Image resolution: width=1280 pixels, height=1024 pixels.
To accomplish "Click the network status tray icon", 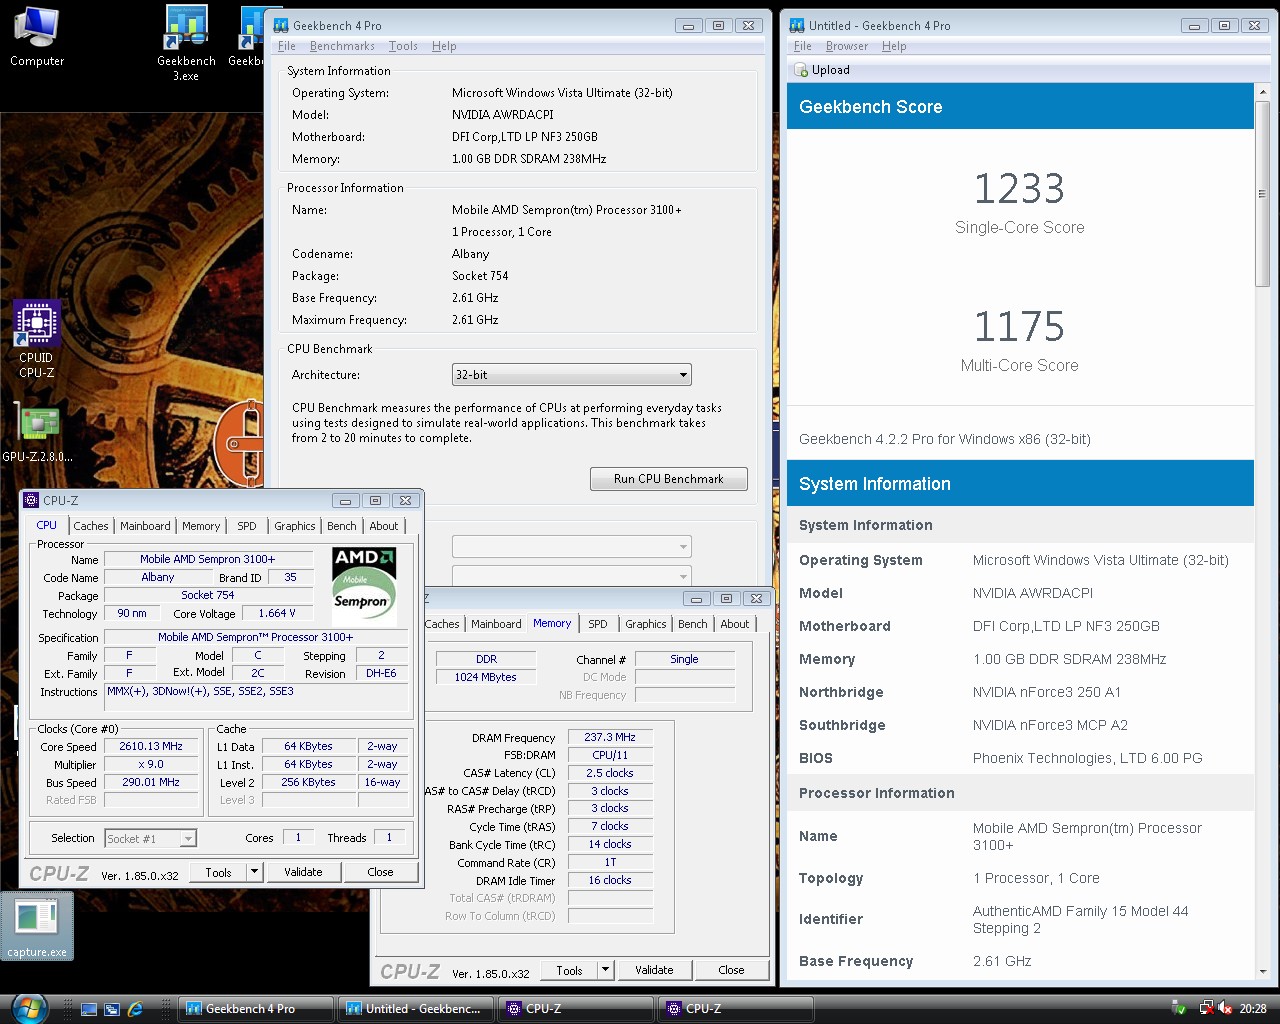I will [1206, 1009].
